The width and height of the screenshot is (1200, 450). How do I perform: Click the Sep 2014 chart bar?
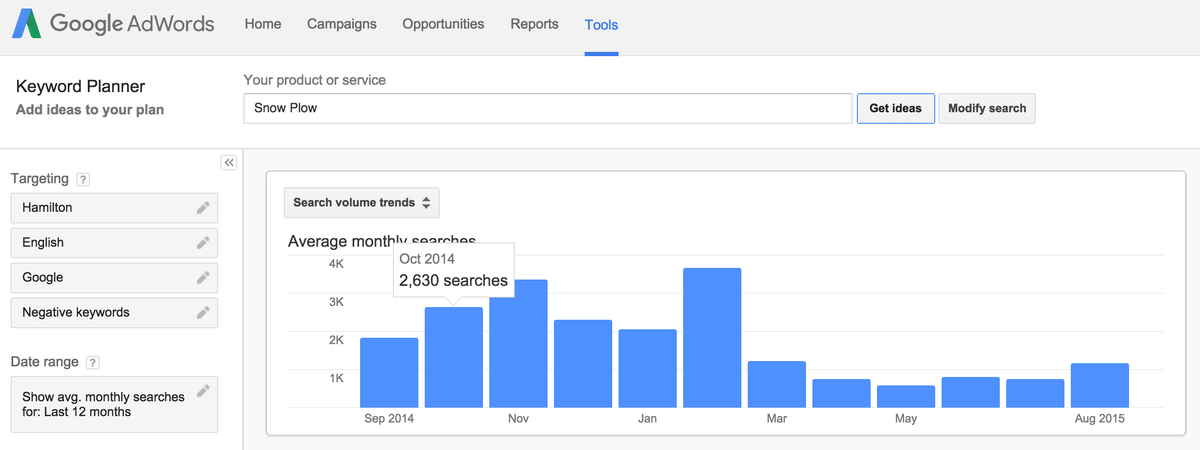point(389,373)
